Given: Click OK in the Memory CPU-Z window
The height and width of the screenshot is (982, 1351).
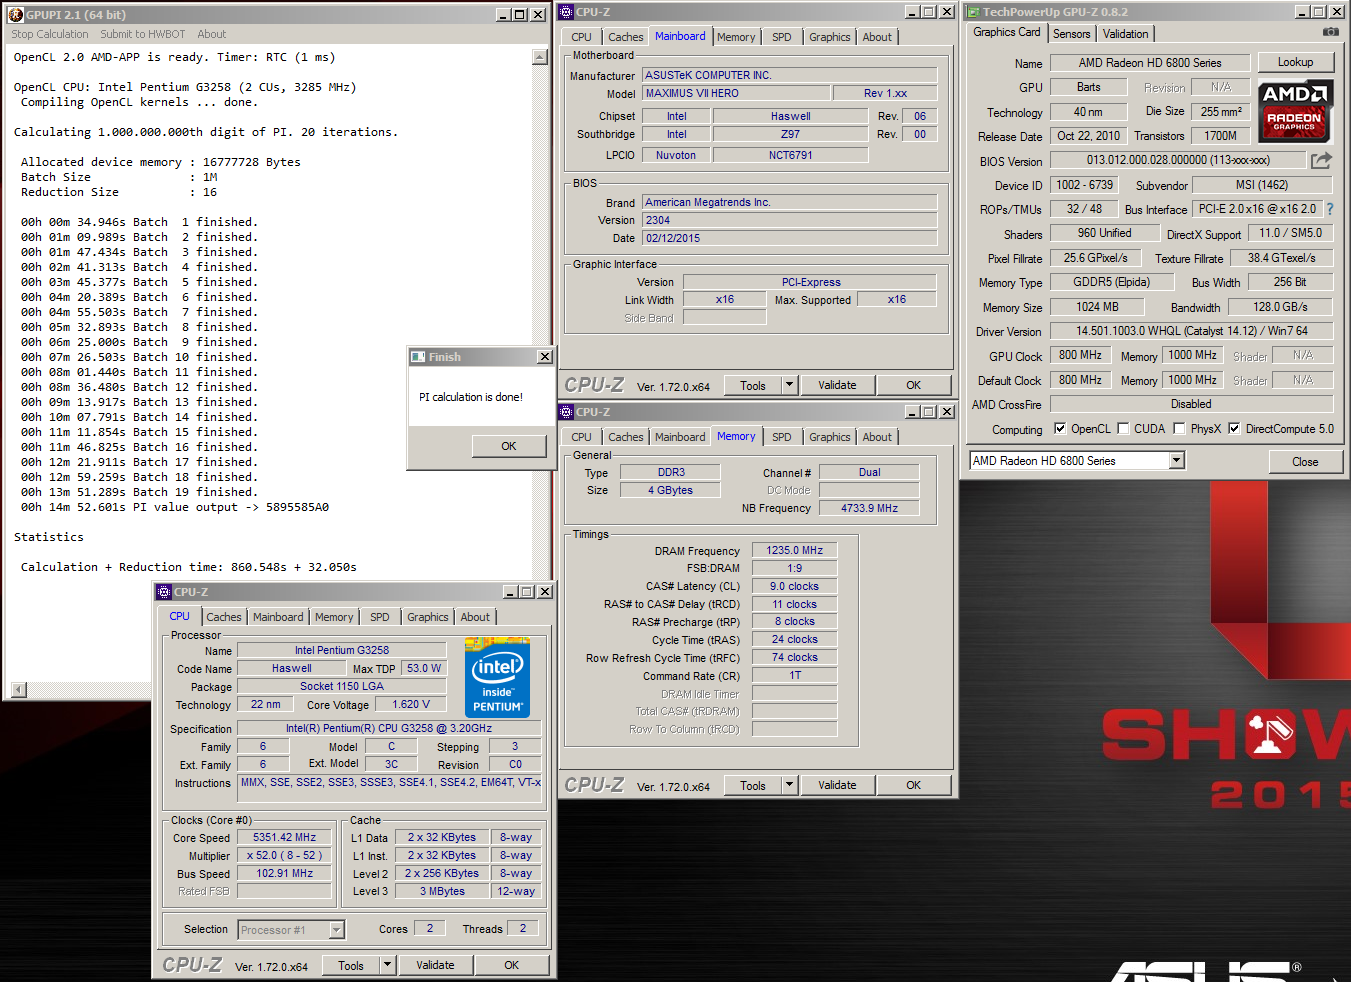Looking at the screenshot, I should (914, 785).
